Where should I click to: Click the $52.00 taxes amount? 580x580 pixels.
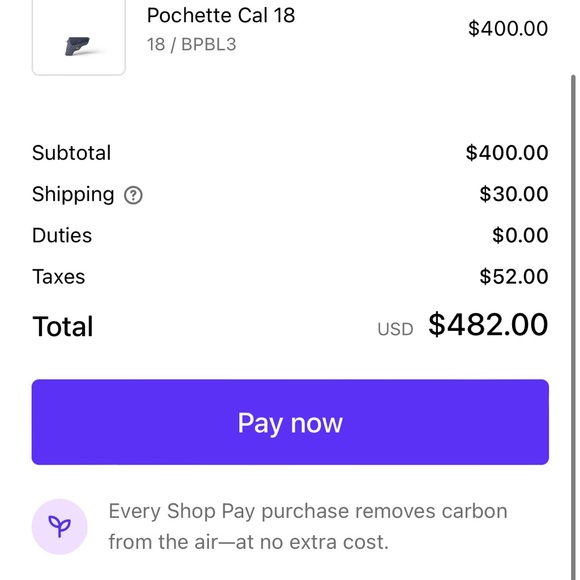point(514,277)
